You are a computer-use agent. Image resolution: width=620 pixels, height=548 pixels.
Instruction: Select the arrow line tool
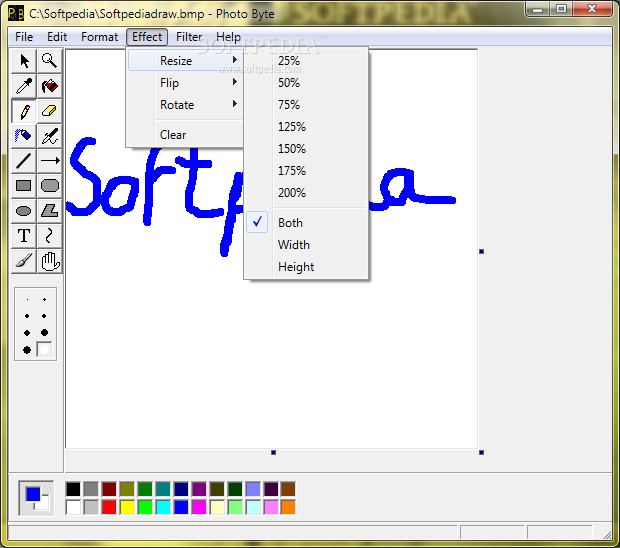click(49, 161)
